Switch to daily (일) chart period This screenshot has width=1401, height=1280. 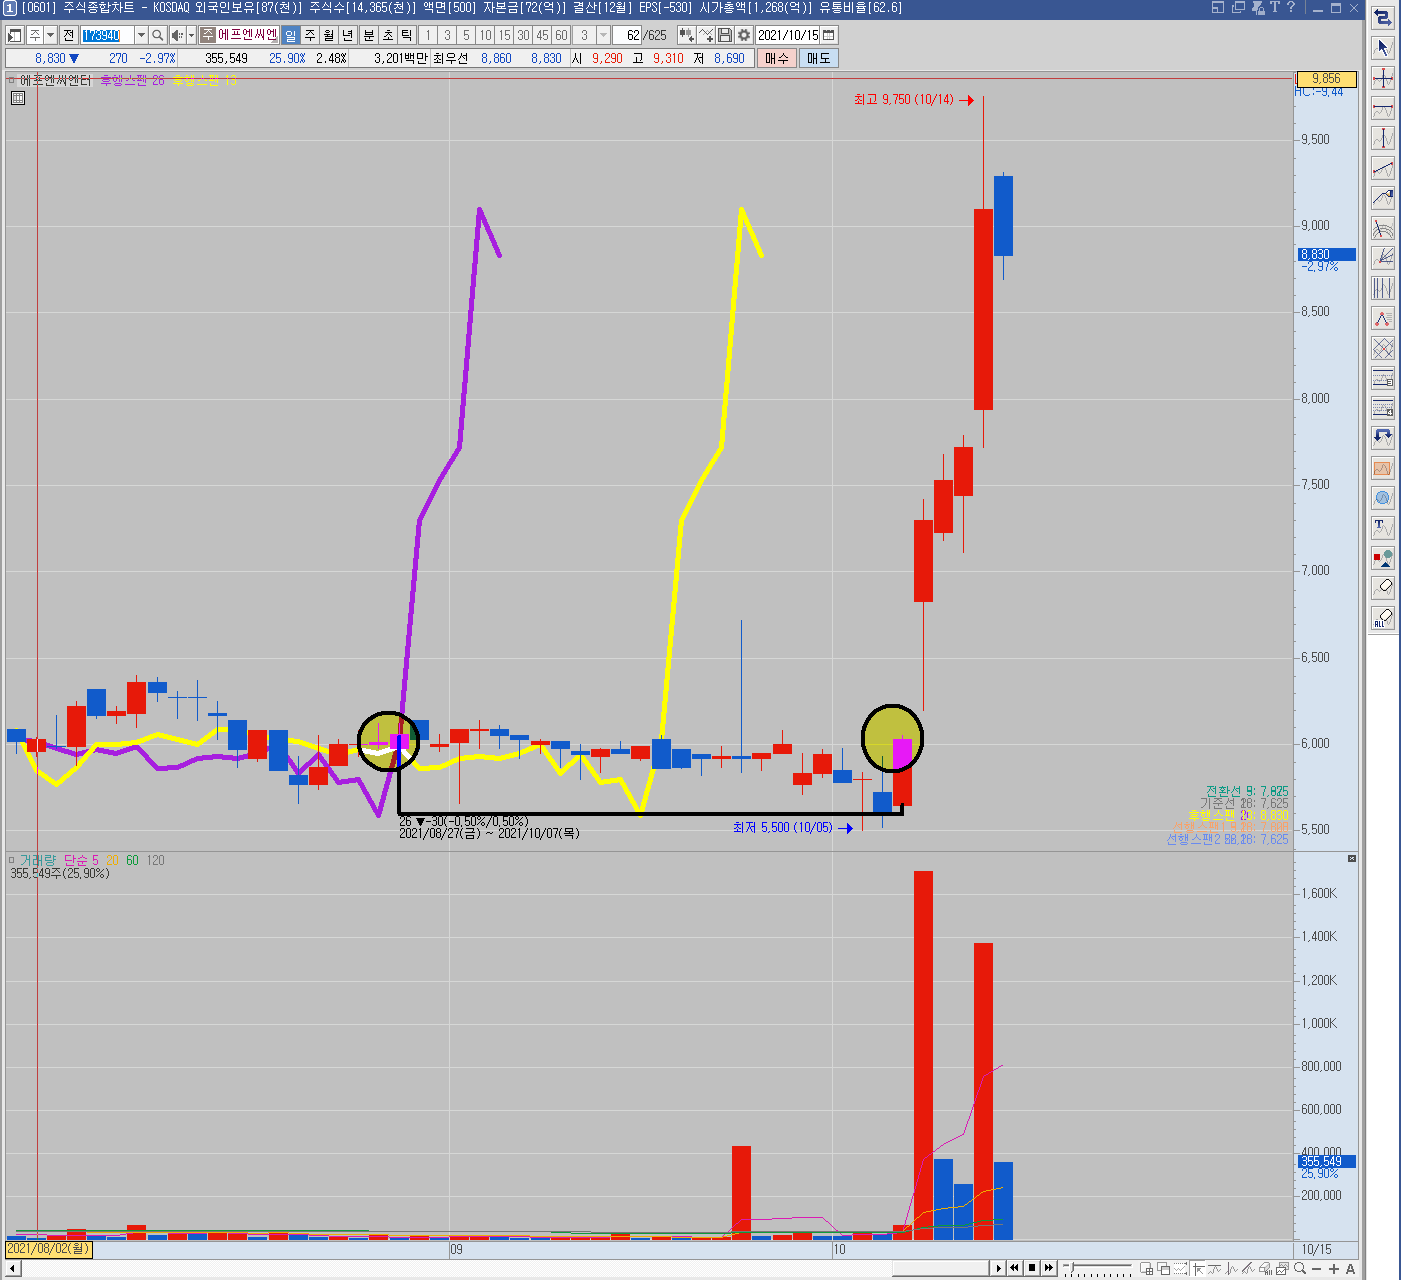point(291,35)
